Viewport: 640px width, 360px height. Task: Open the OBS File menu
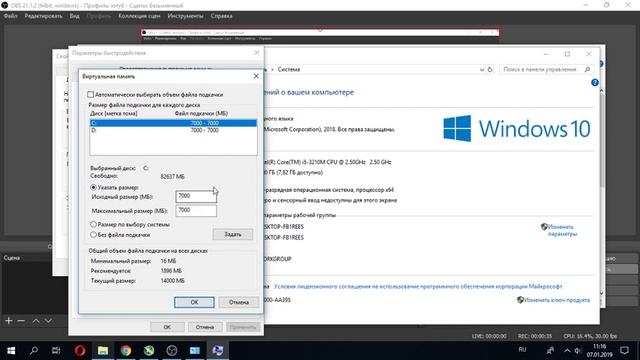pos(11,16)
